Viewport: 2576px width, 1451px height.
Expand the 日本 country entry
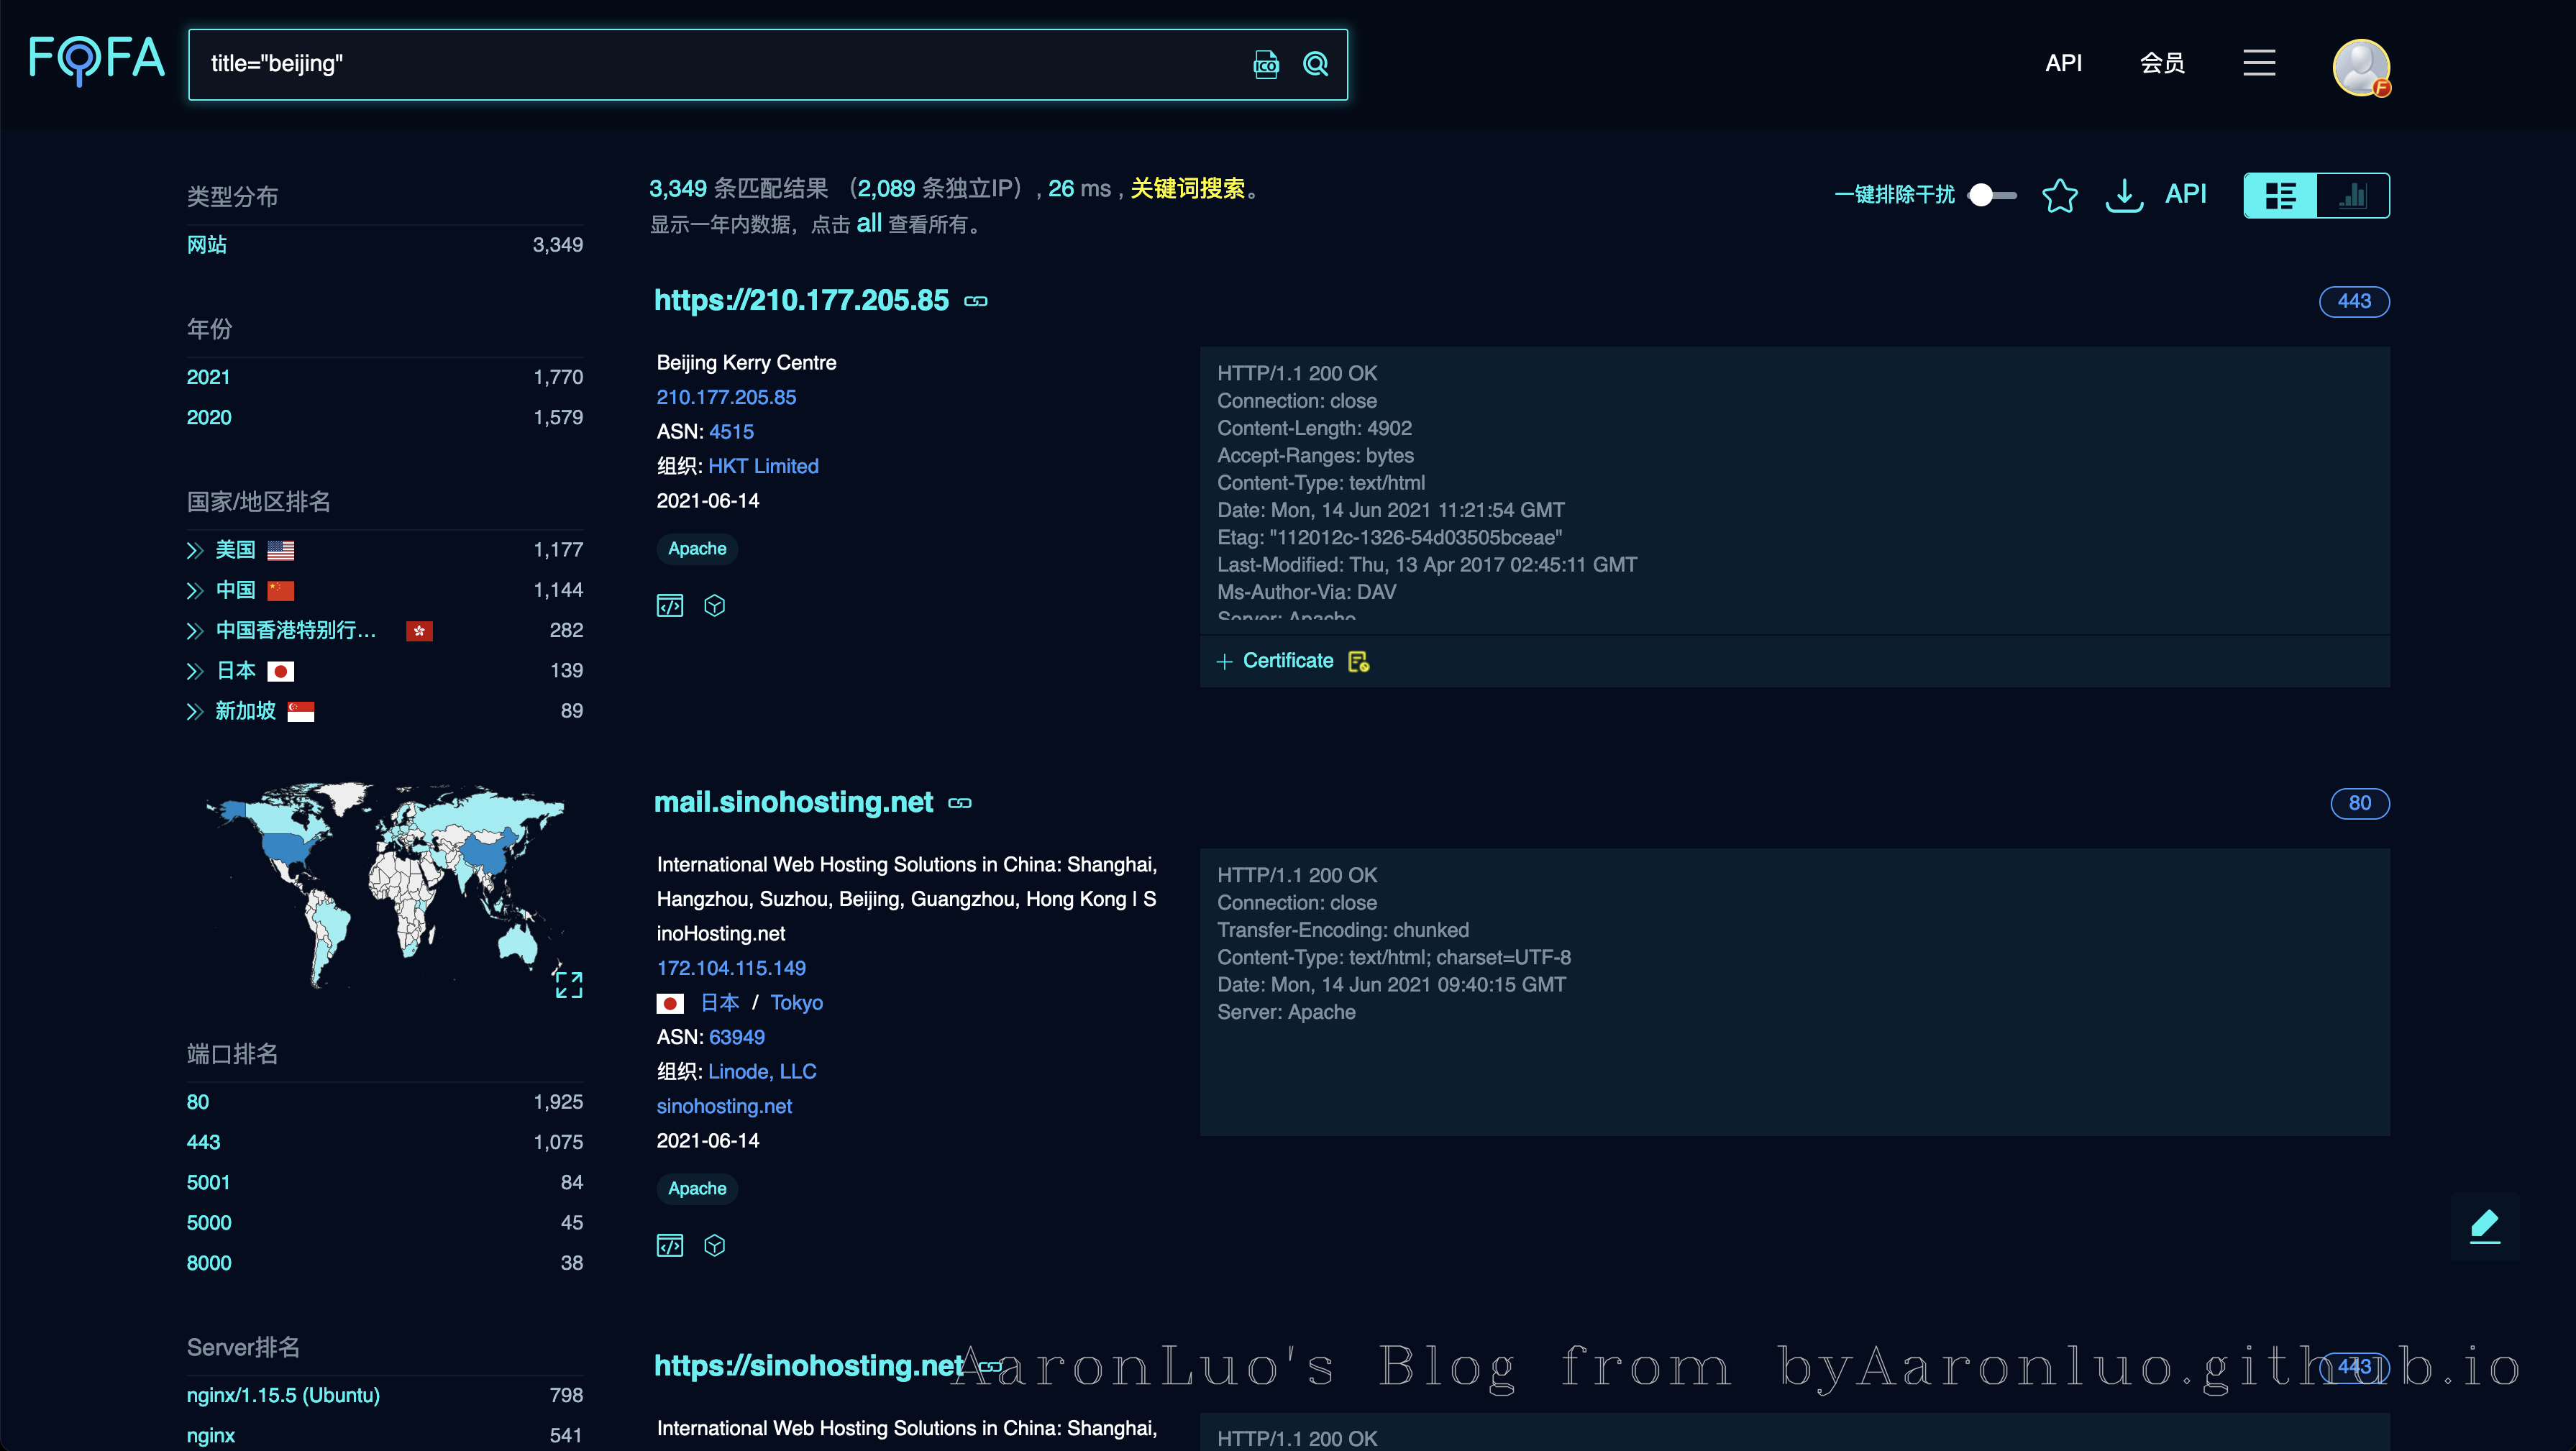pyautogui.click(x=195, y=671)
